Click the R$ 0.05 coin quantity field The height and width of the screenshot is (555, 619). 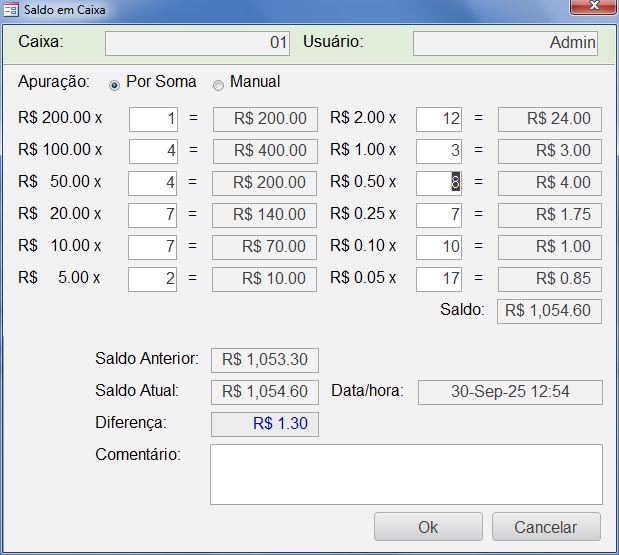coord(439,279)
